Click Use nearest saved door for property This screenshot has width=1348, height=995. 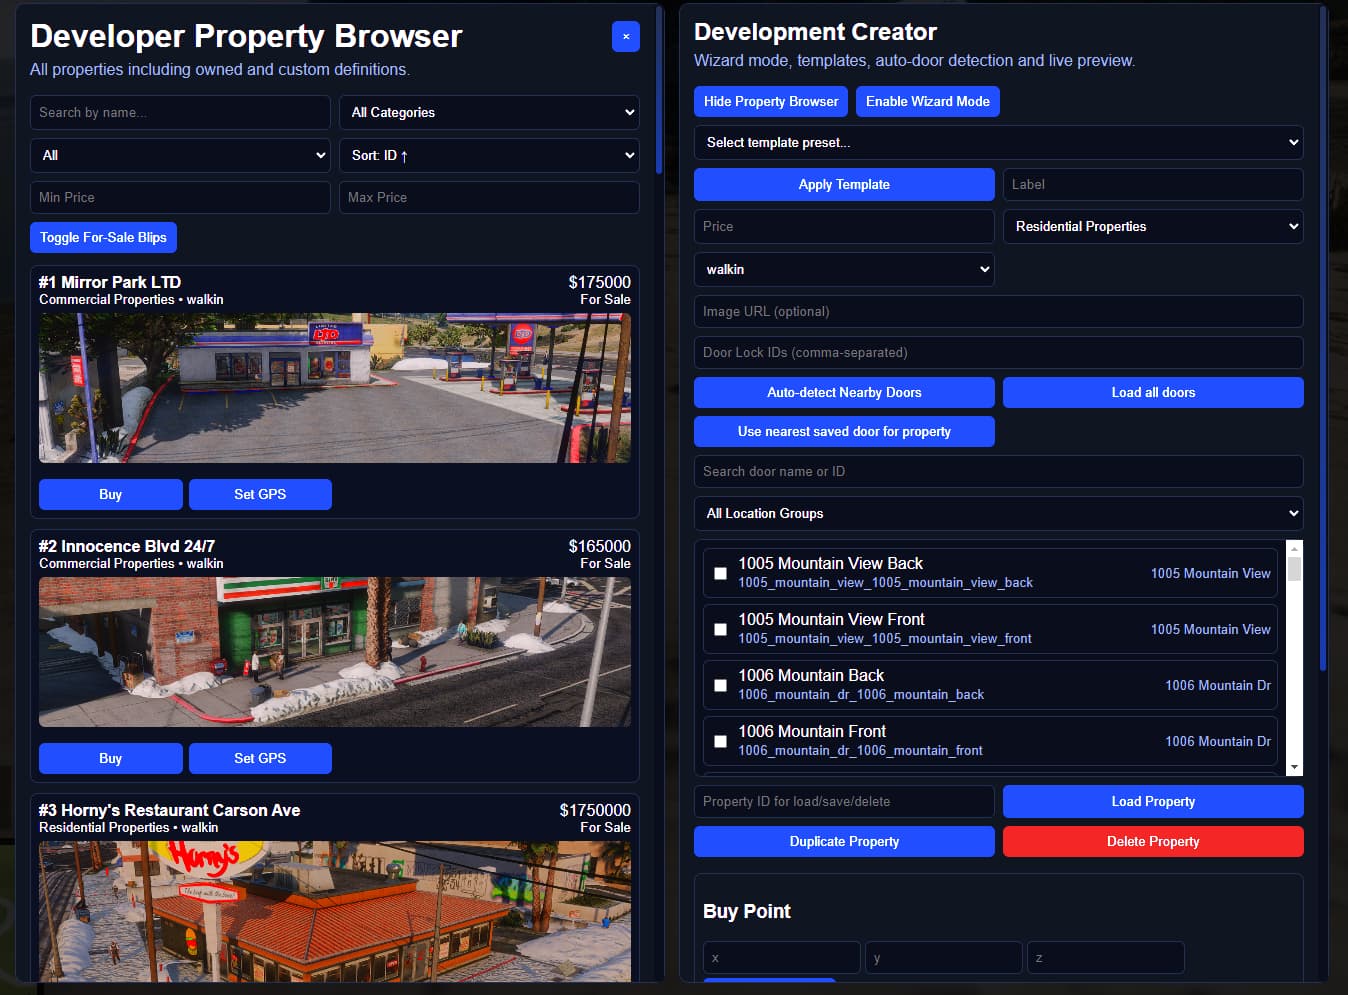tap(844, 431)
